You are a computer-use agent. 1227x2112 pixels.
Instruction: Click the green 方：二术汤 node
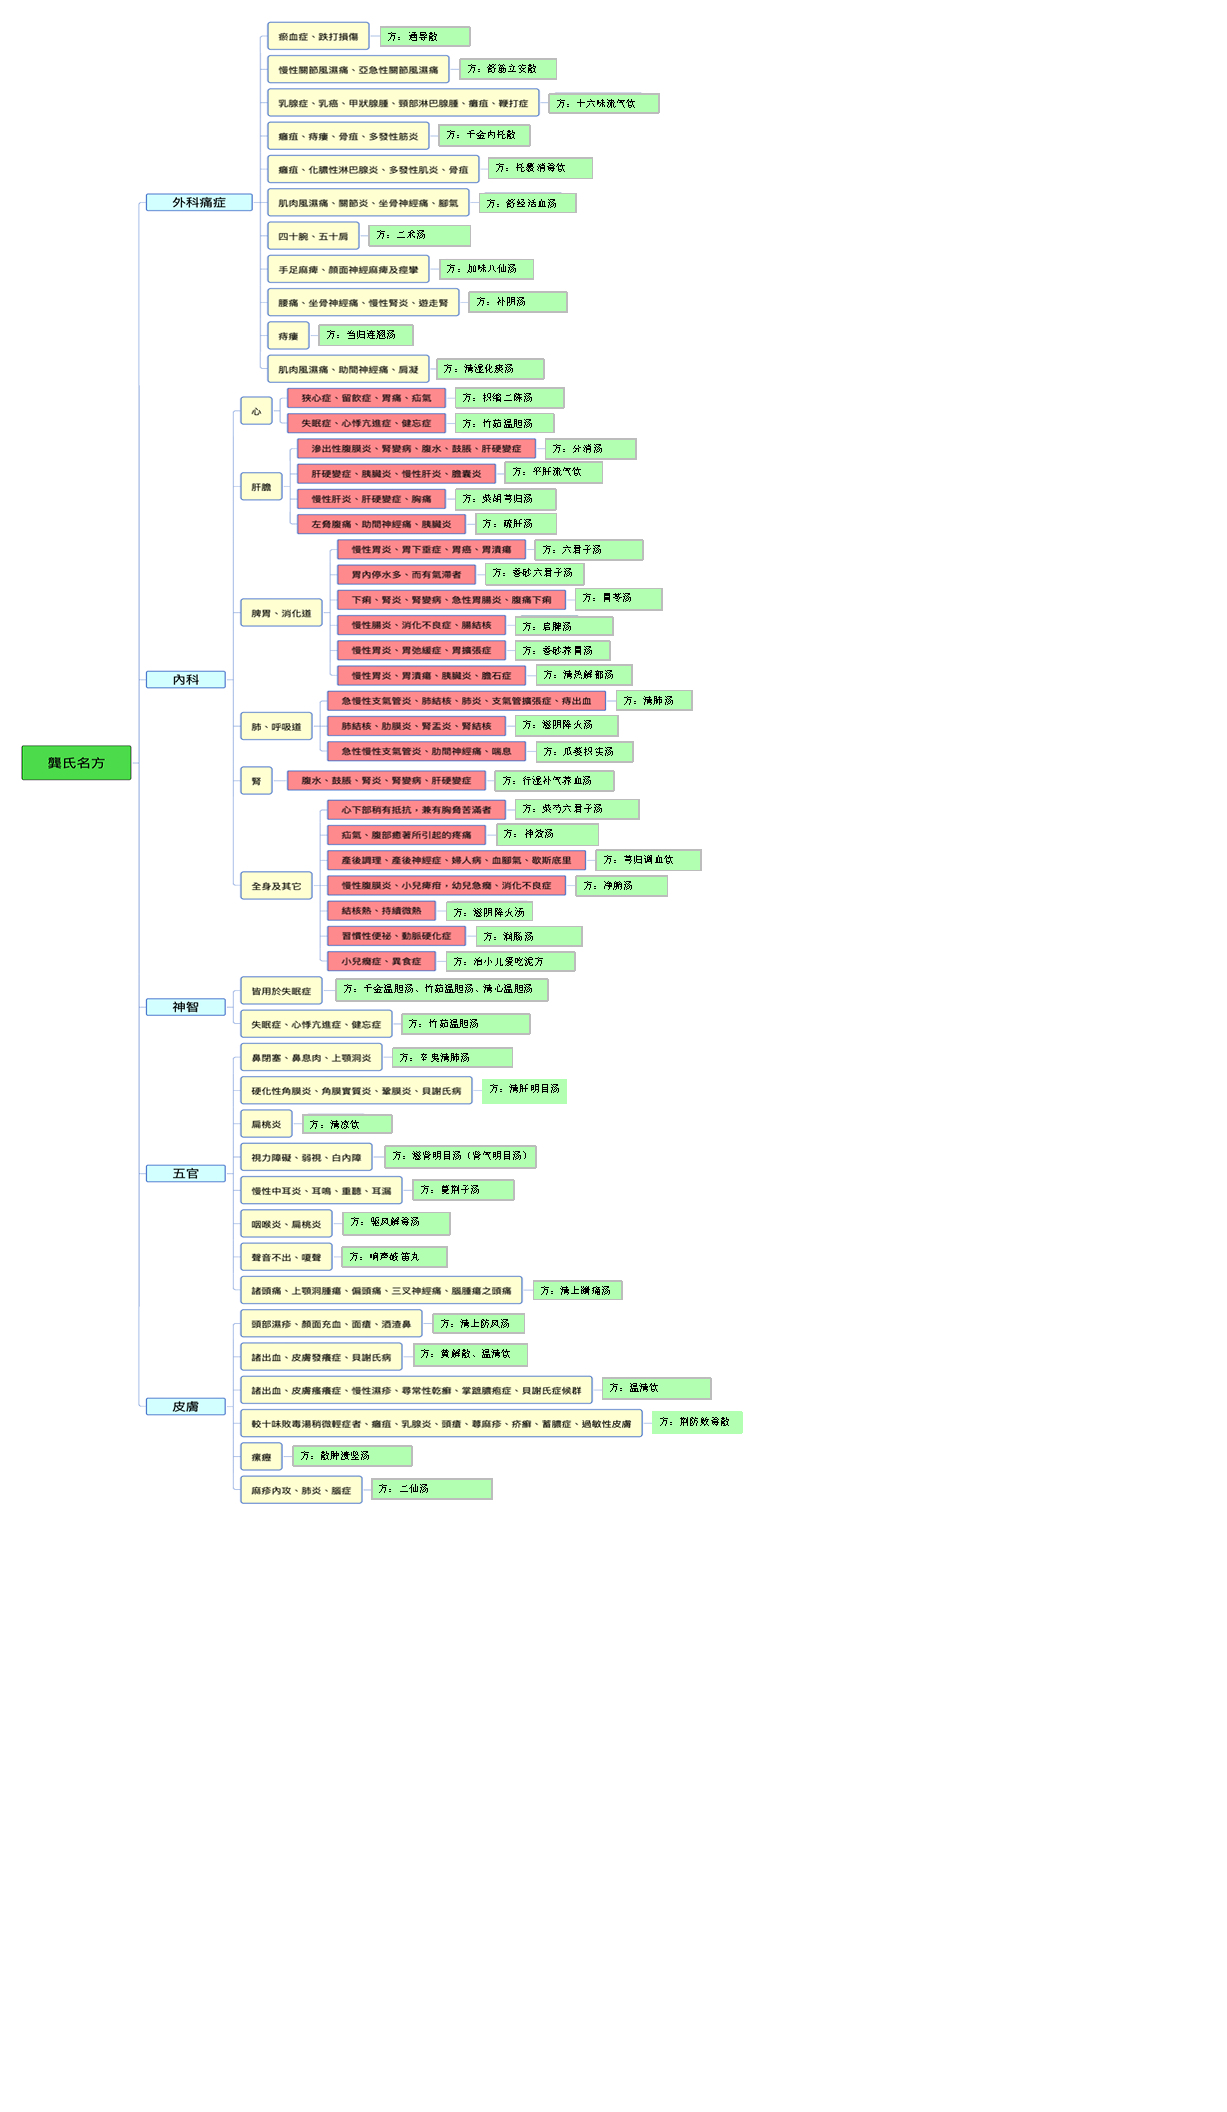419,236
